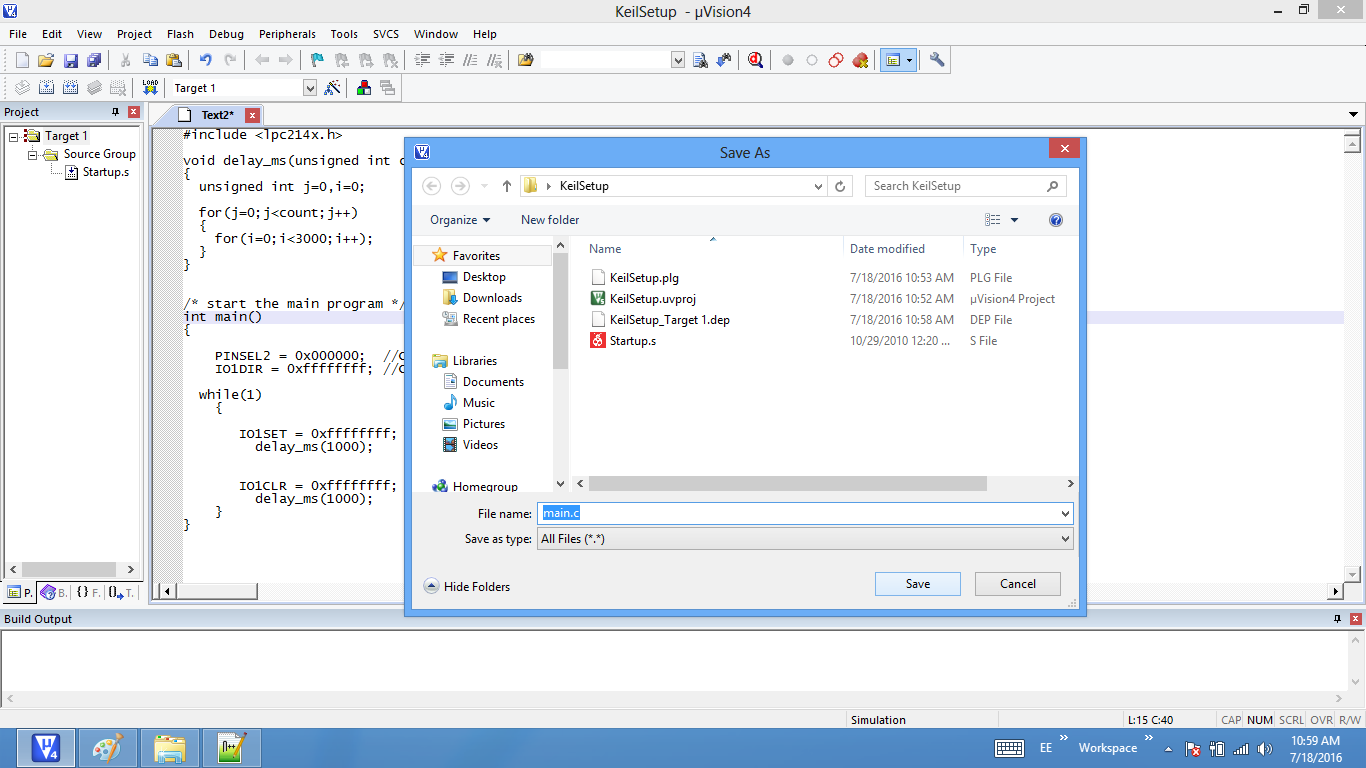Click the Save disk icon in toolbar

click(71, 60)
